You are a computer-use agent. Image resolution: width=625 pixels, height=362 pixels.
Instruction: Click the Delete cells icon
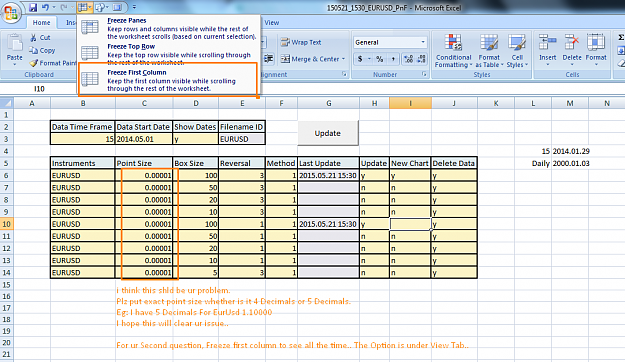(572, 42)
